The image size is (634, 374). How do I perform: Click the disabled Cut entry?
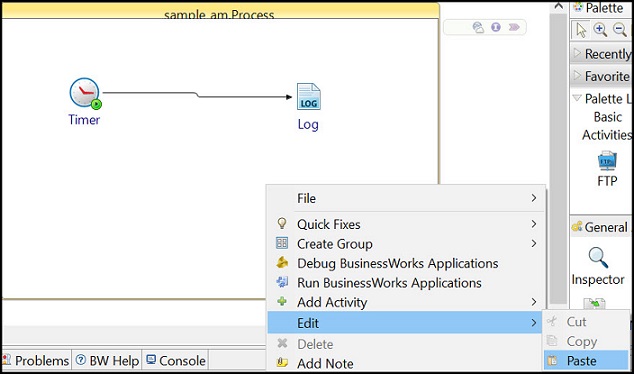(x=586, y=321)
